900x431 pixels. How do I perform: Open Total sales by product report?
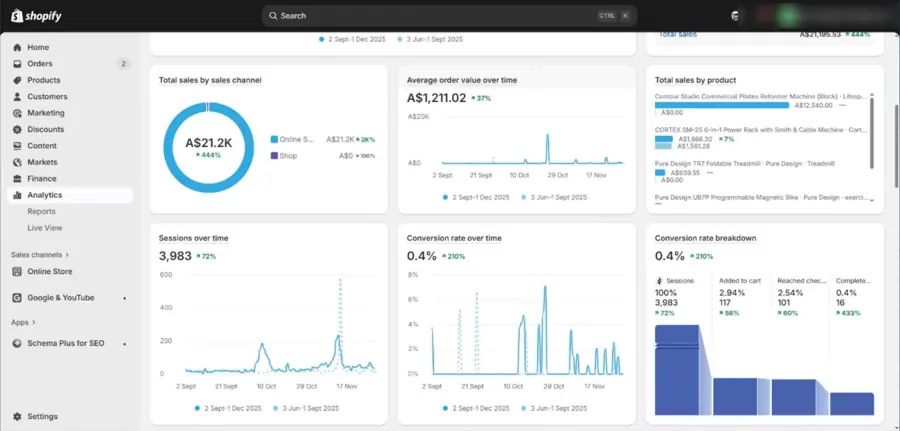tap(695, 80)
